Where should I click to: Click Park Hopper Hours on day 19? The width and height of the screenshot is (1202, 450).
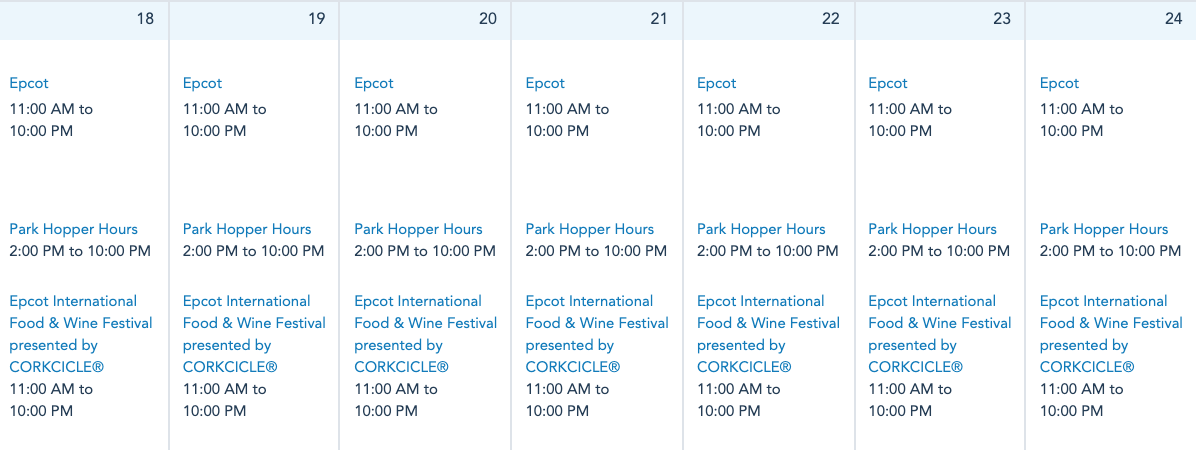click(x=247, y=229)
